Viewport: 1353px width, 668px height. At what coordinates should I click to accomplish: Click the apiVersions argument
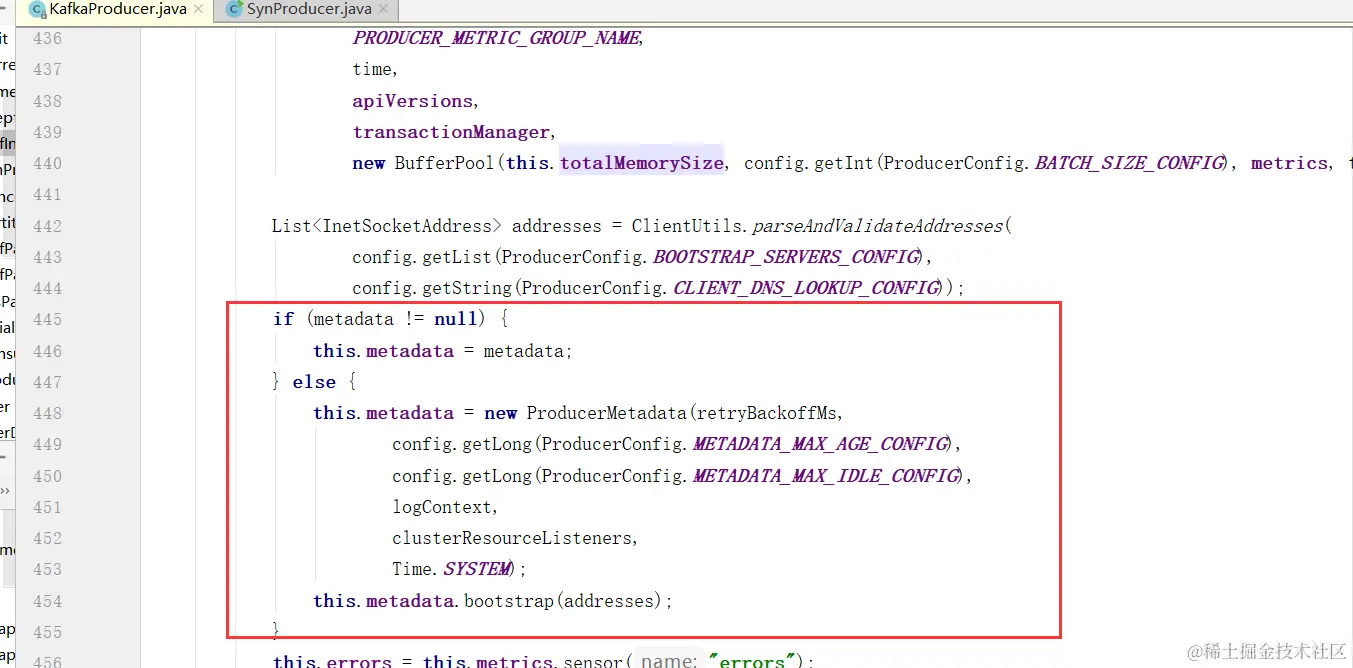tap(412, 101)
